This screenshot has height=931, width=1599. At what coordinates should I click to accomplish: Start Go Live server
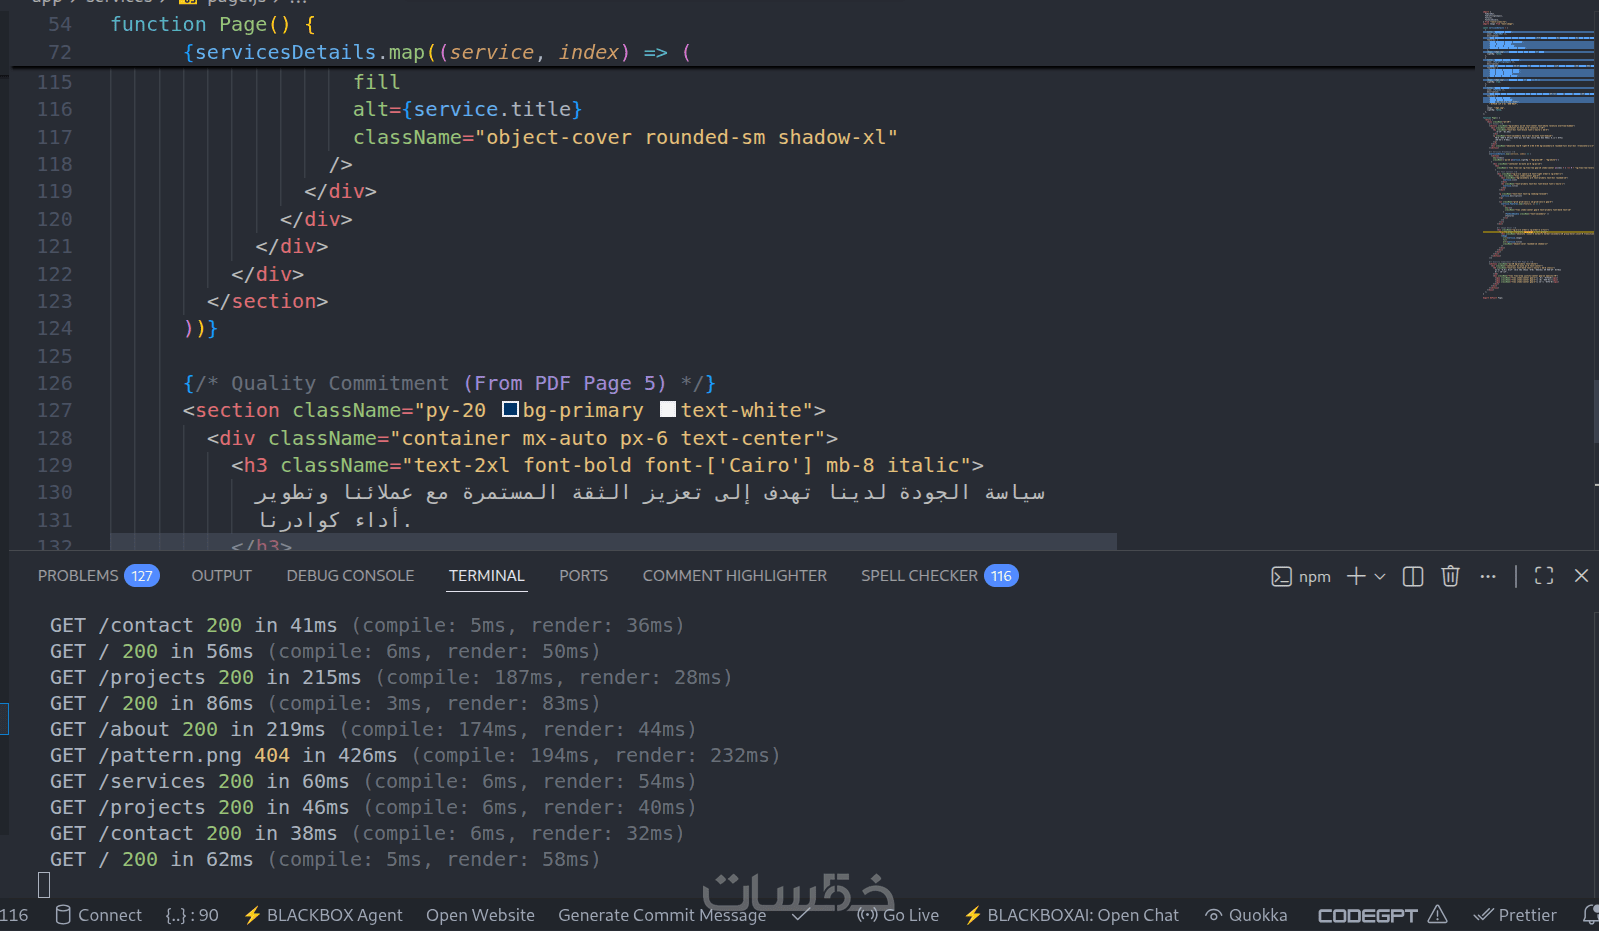click(x=898, y=915)
